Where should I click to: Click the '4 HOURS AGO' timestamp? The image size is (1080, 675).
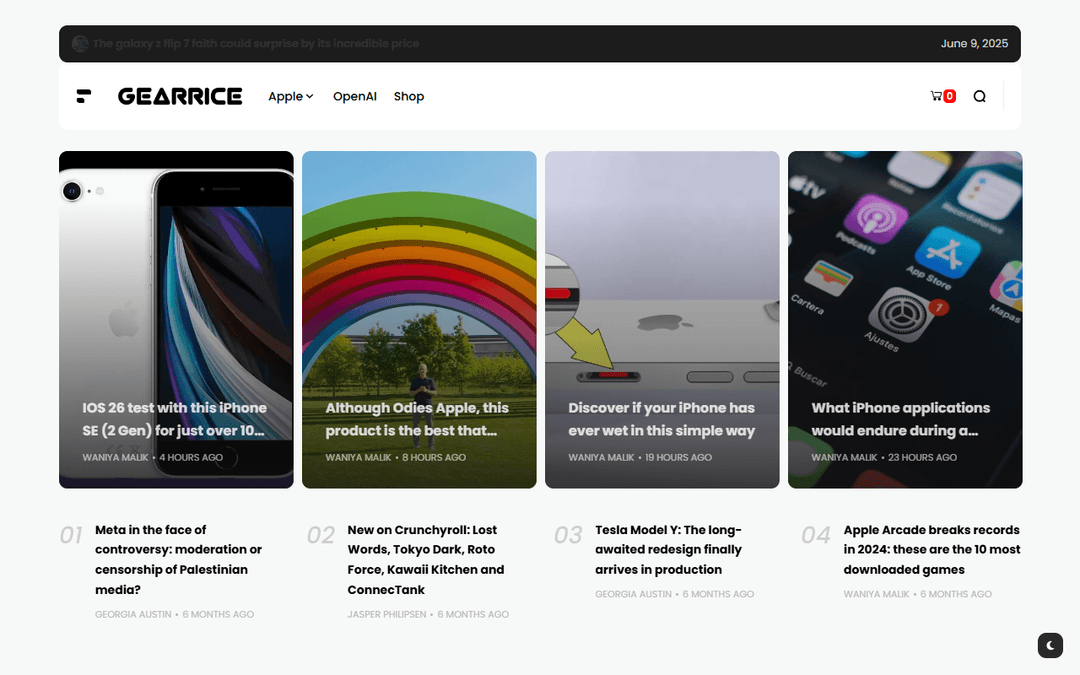tap(191, 457)
